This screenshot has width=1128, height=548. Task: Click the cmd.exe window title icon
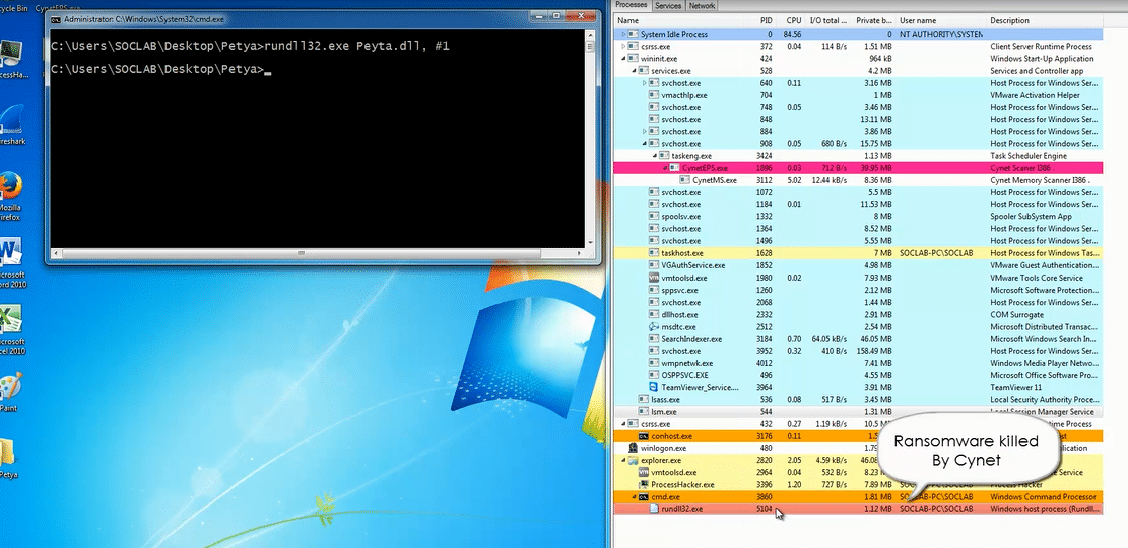pyautogui.click(x=55, y=19)
